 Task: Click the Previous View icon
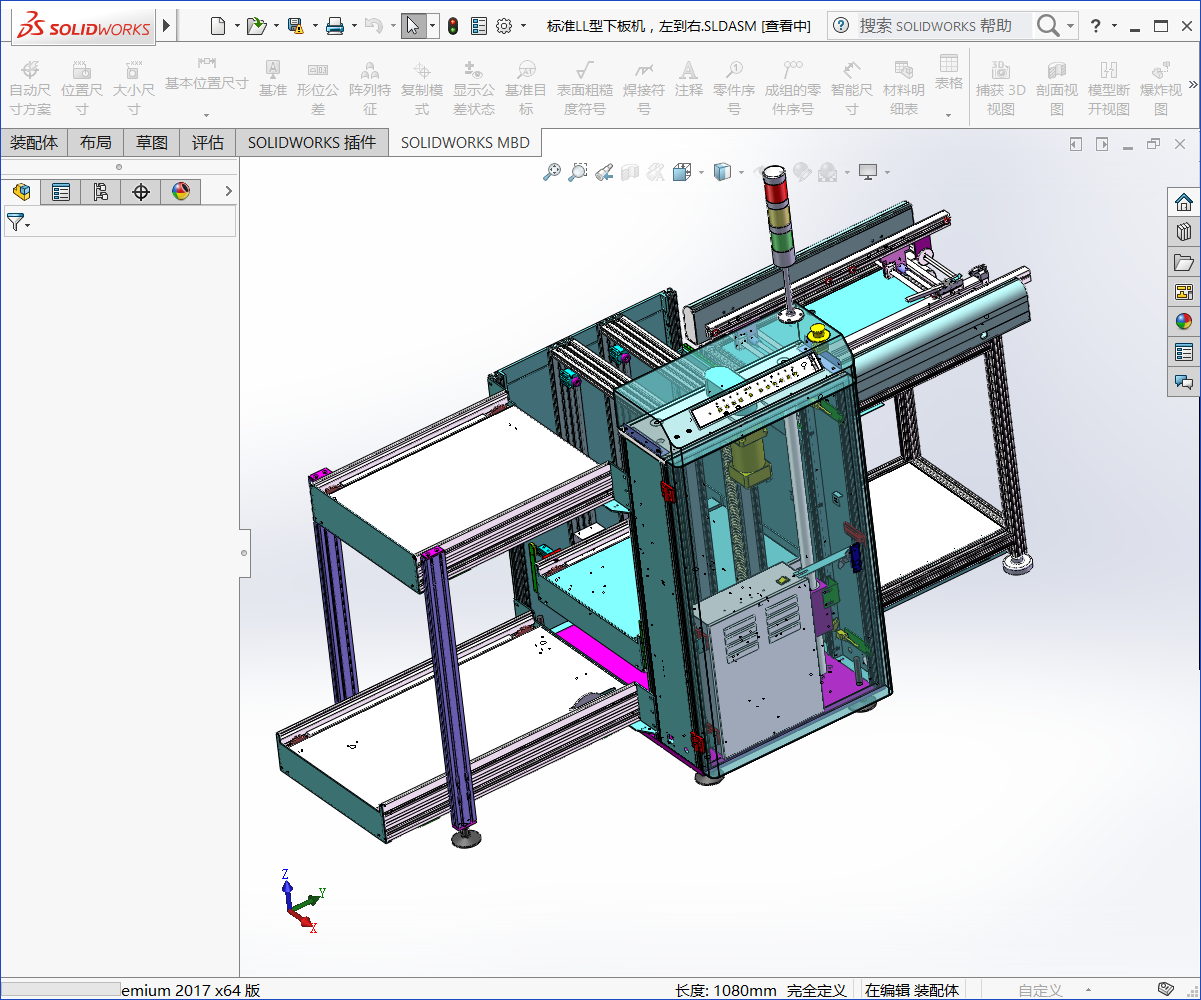603,172
